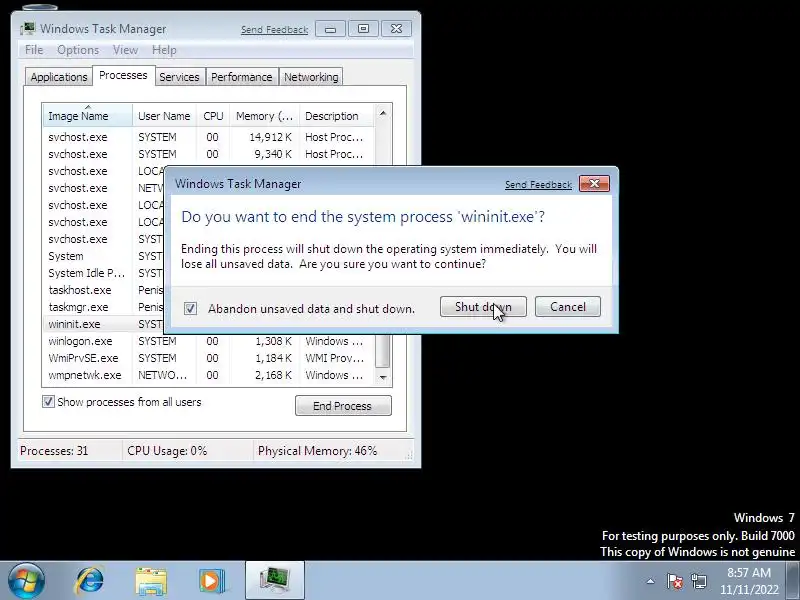
Task: Click the Show desktop strip
Action: click(x=794, y=581)
